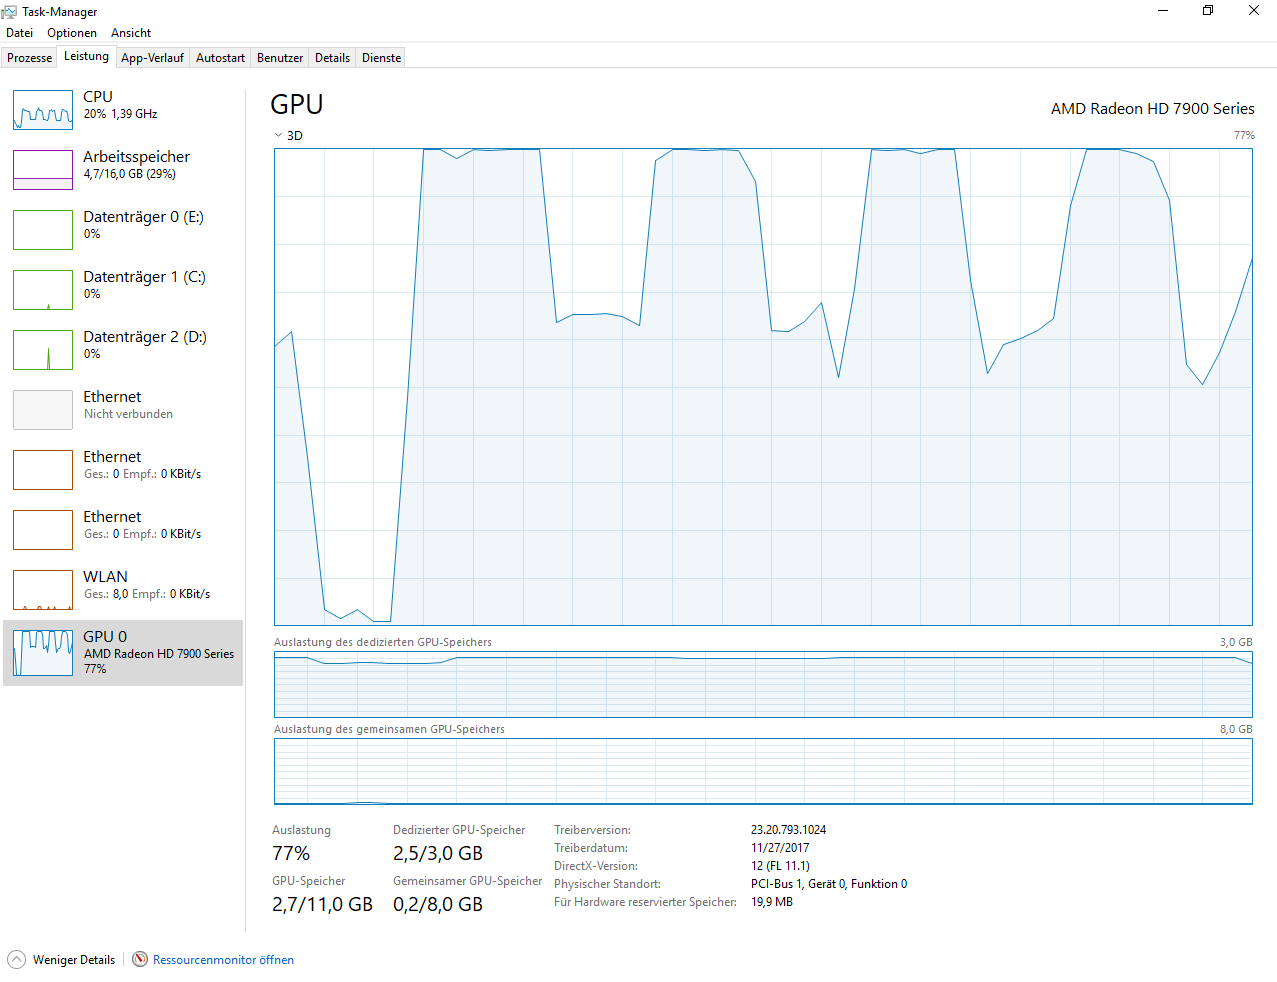The image size is (1277, 982).
Task: Switch to the Prozesse tab
Action: [29, 57]
